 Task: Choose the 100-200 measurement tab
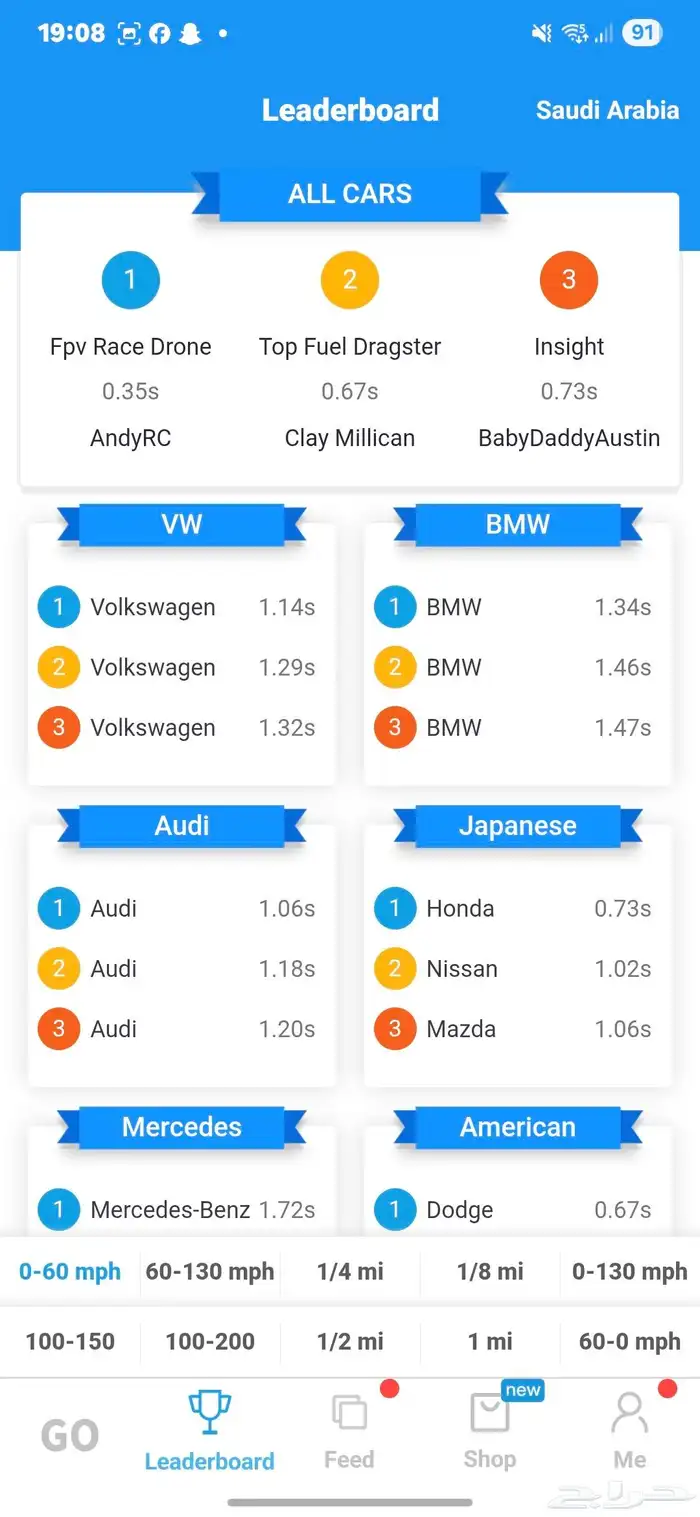point(210,1342)
